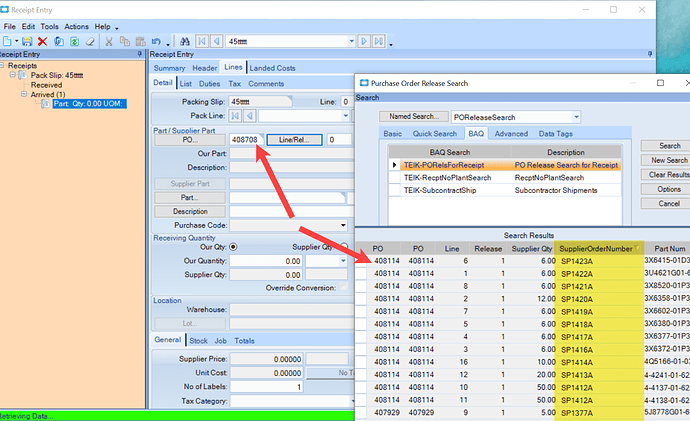Open the Duties sub-tab

coord(209,84)
